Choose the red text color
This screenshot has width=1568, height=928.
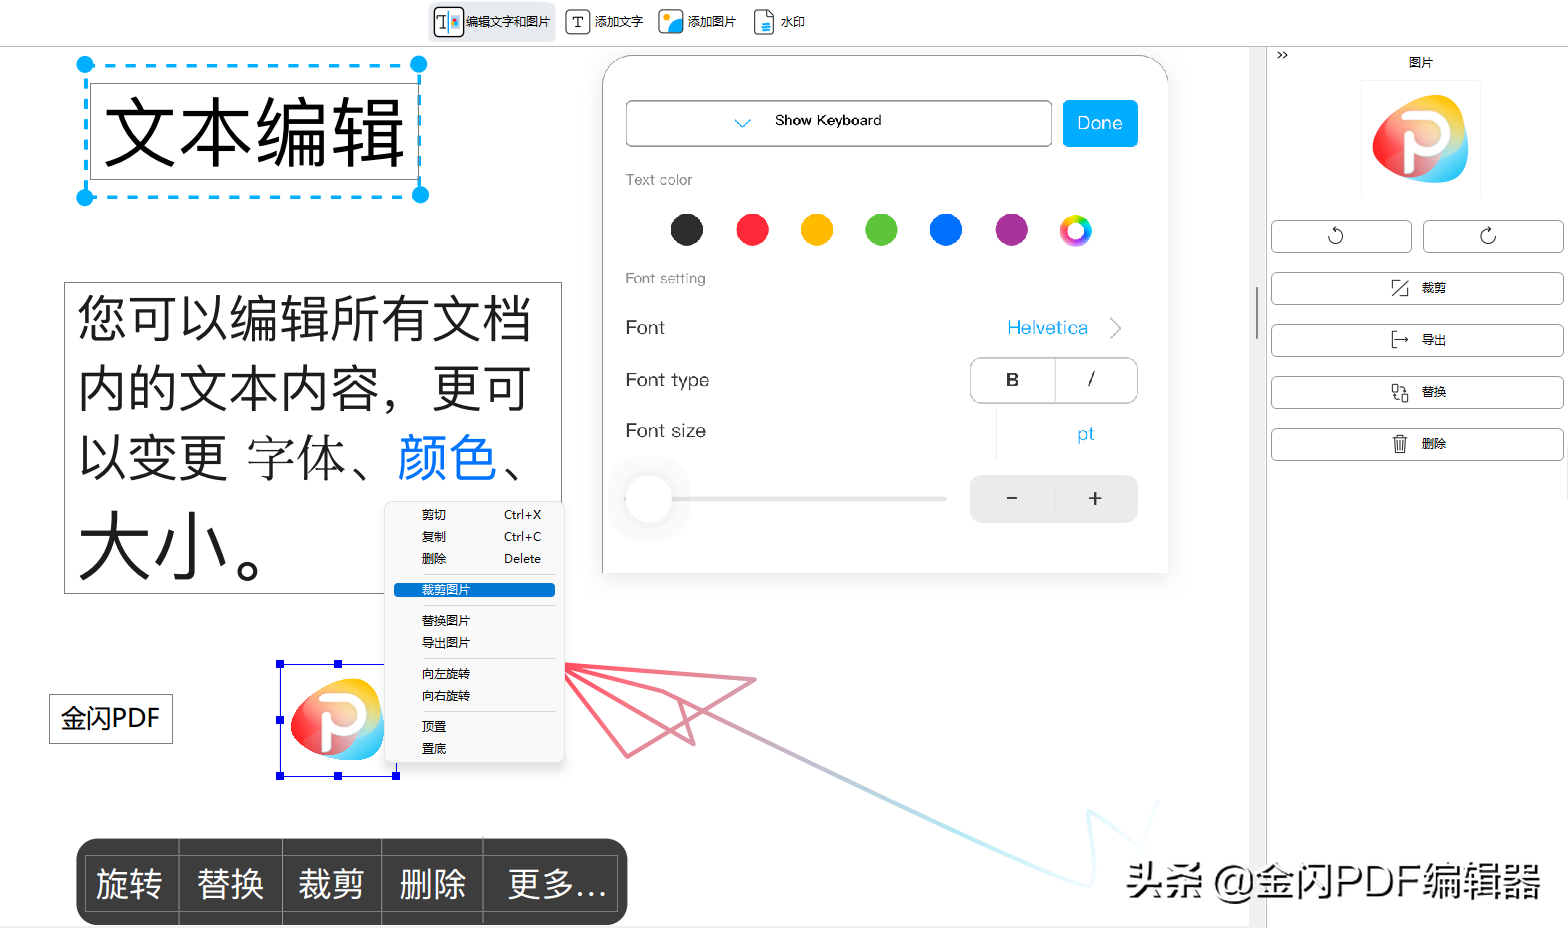[x=752, y=230]
